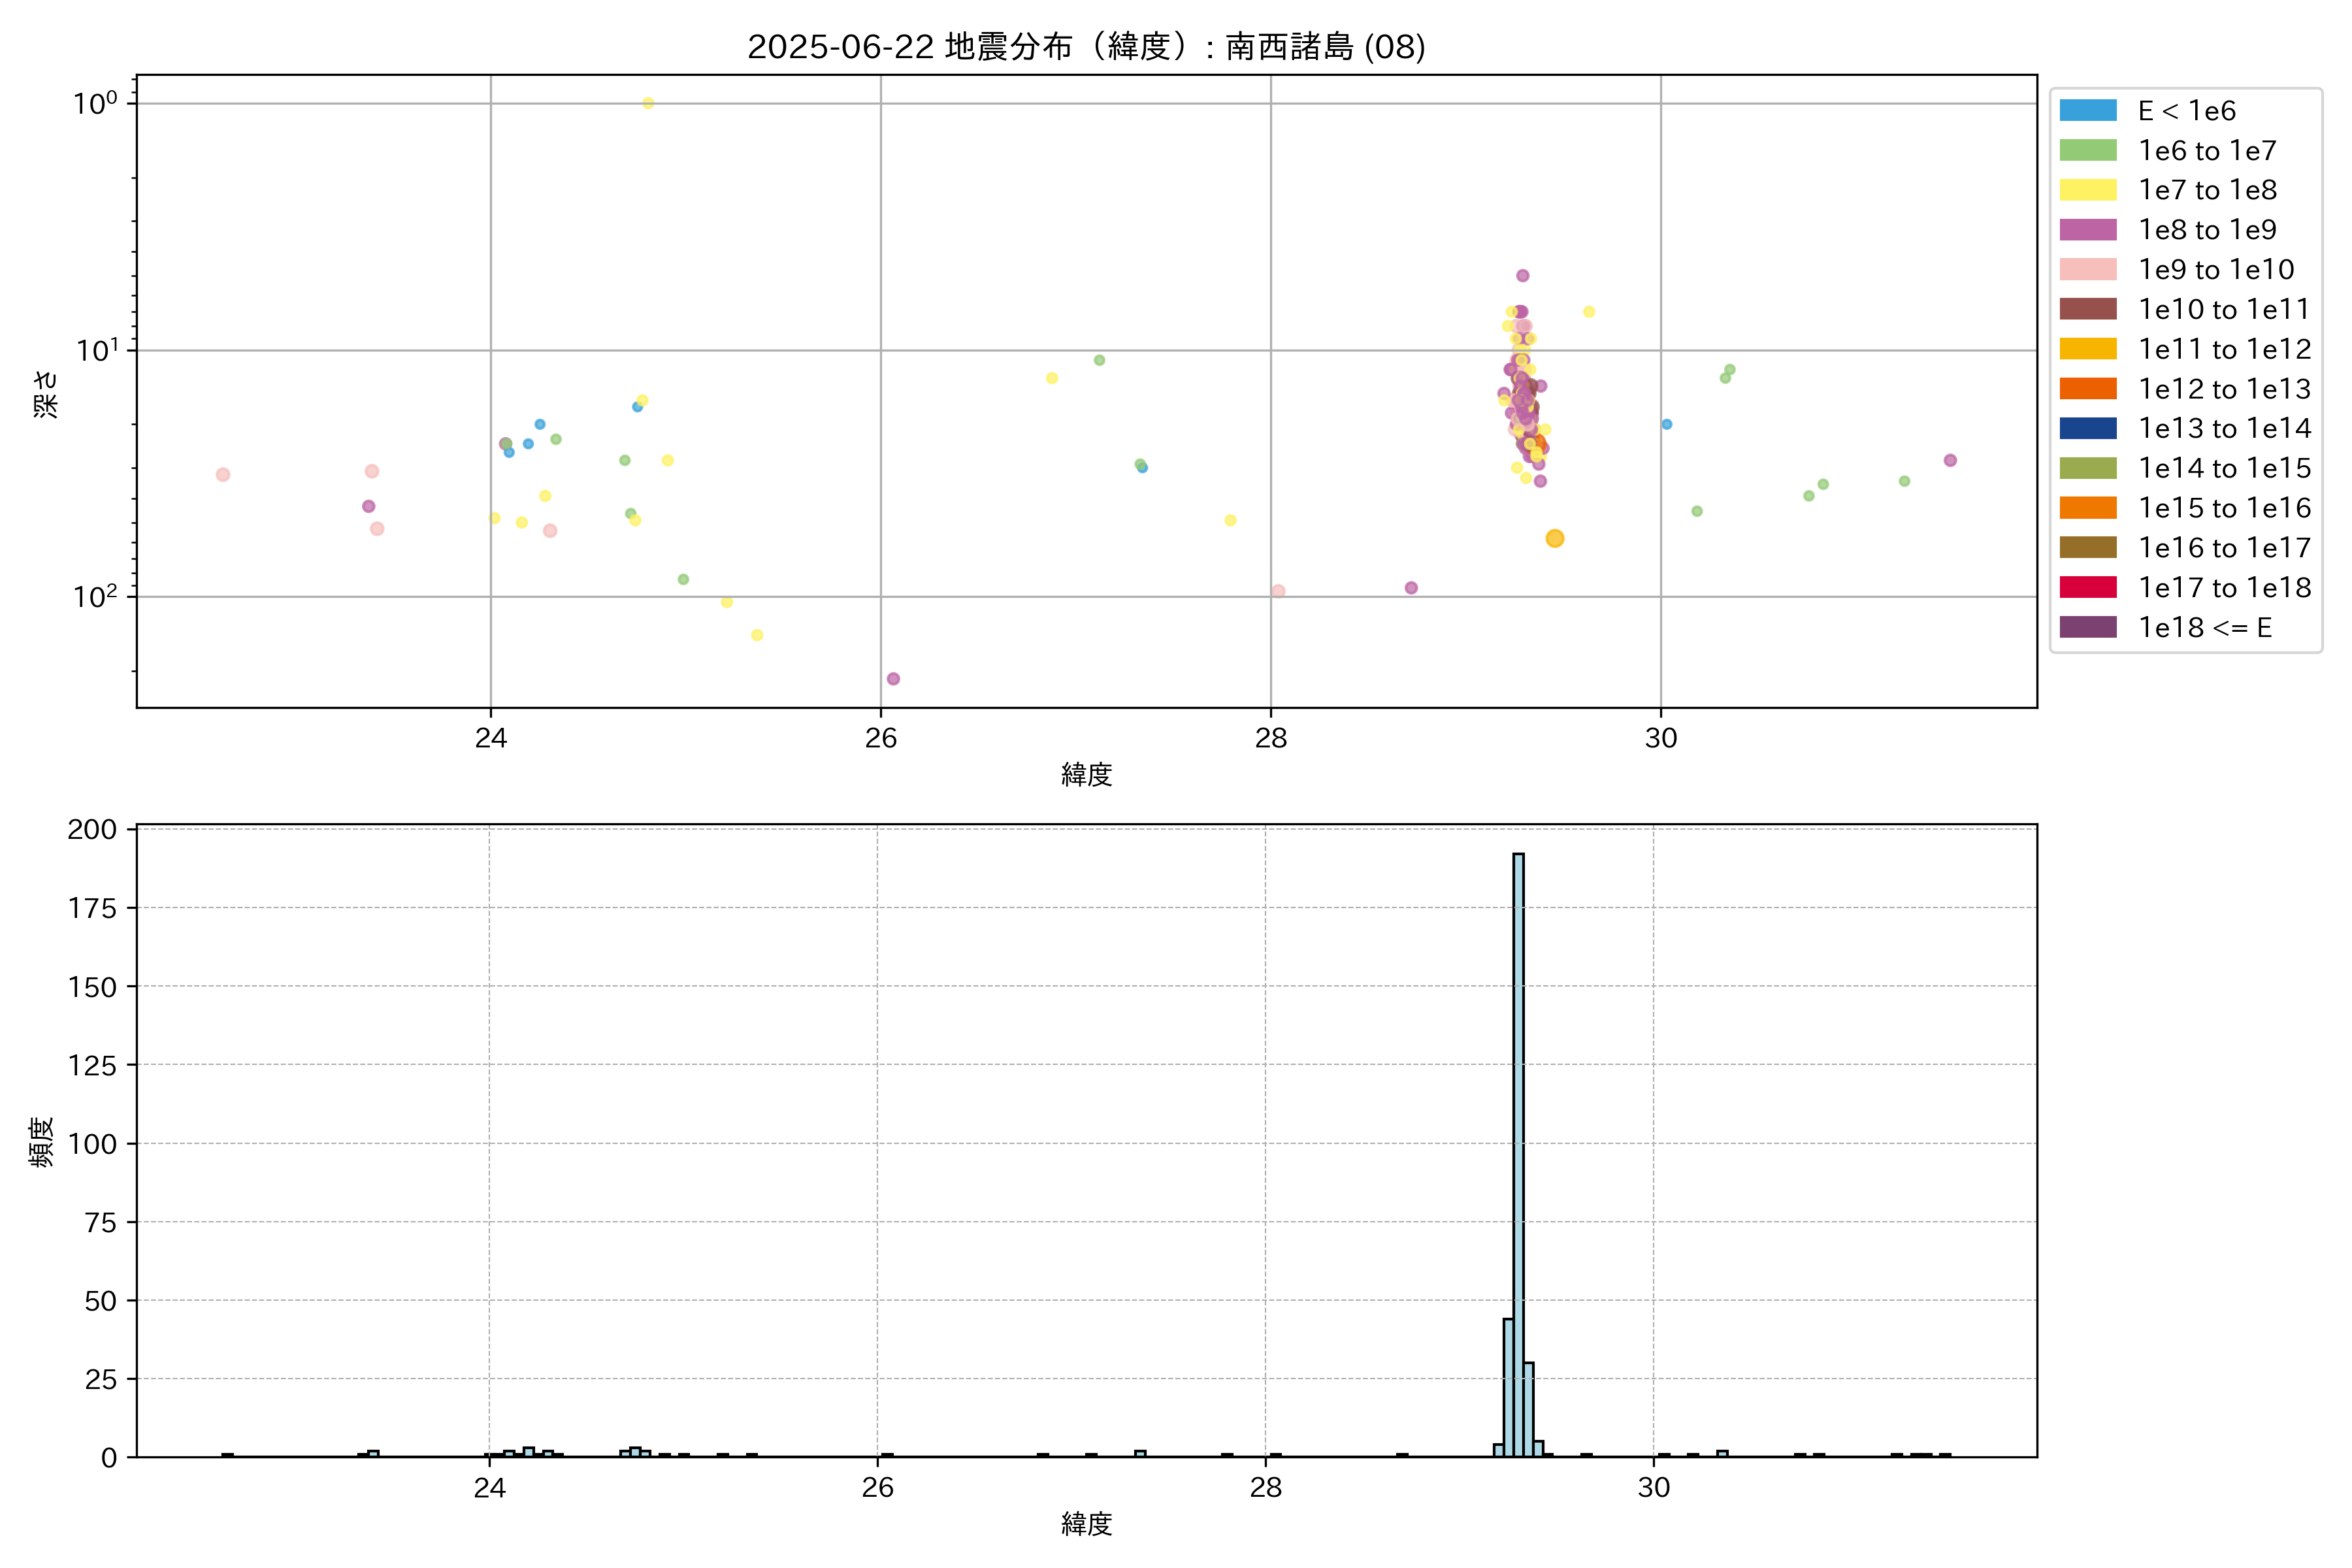Click the blue 'E < 1e6' legend swatch
2352x1568 pixels.
click(x=2087, y=111)
